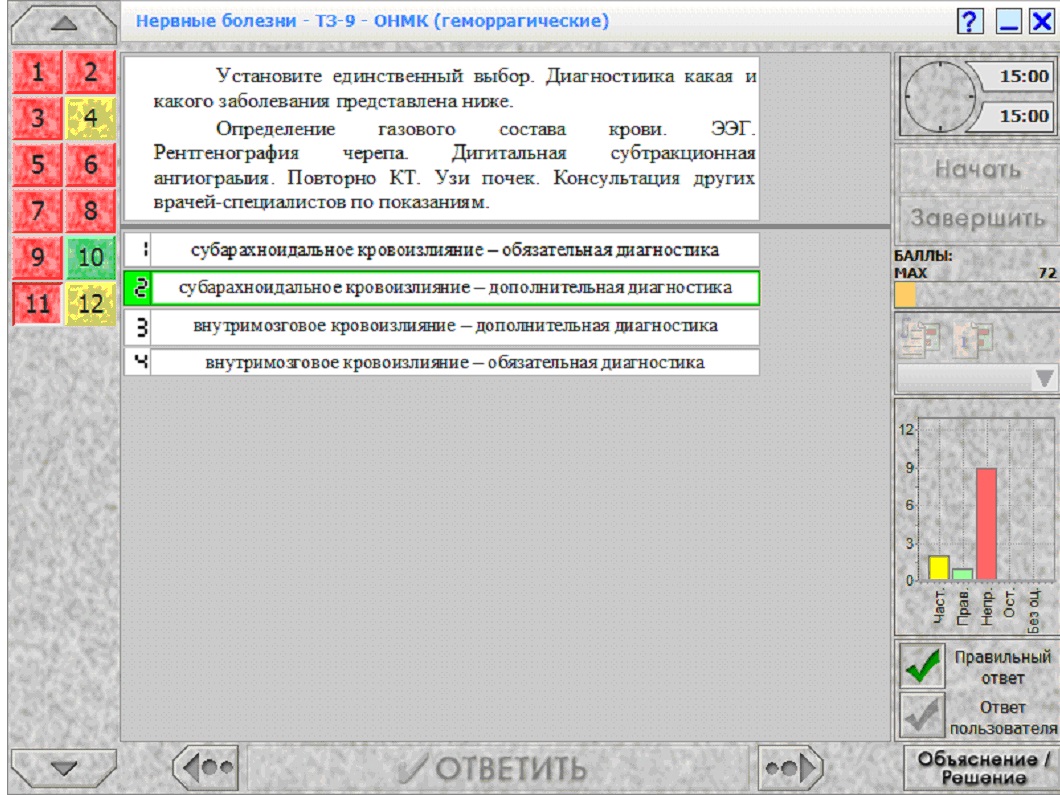The width and height of the screenshot is (1060, 795).
Task: Open help with the question mark icon
Action: pos(969,22)
